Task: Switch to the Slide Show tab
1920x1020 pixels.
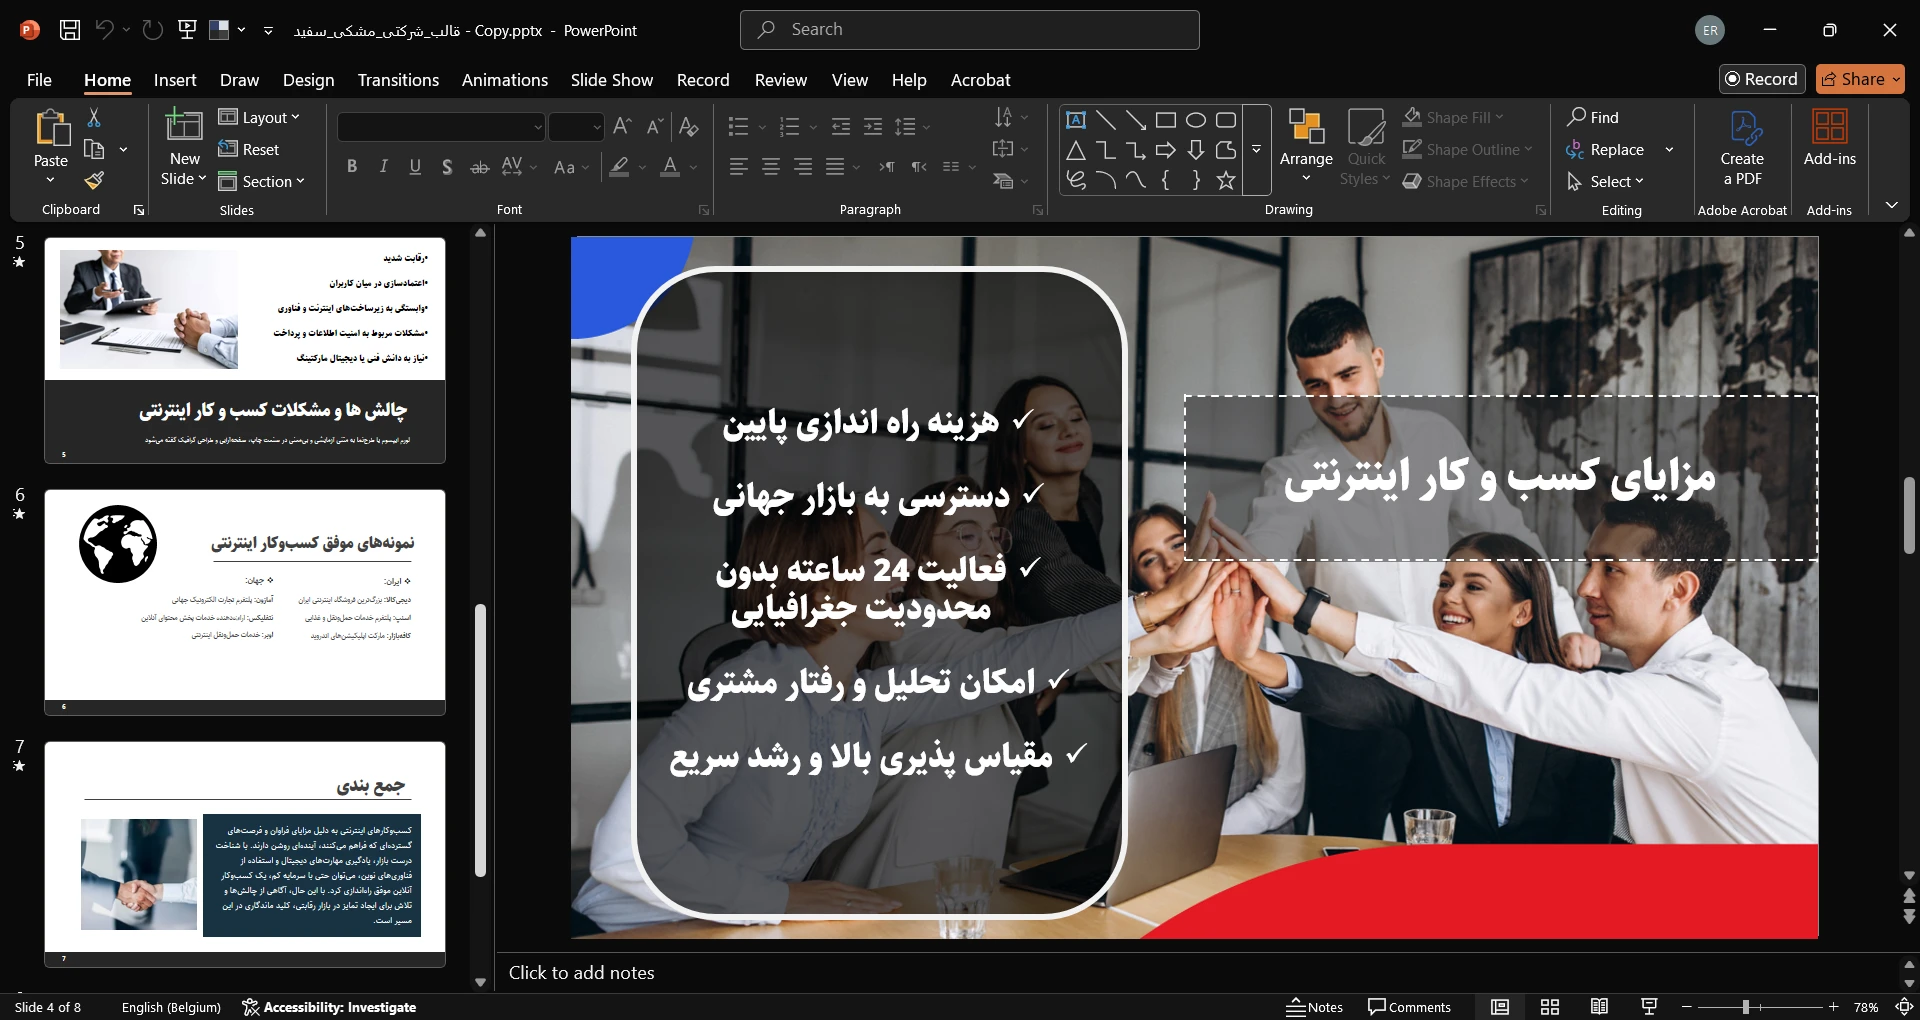Action: point(611,80)
